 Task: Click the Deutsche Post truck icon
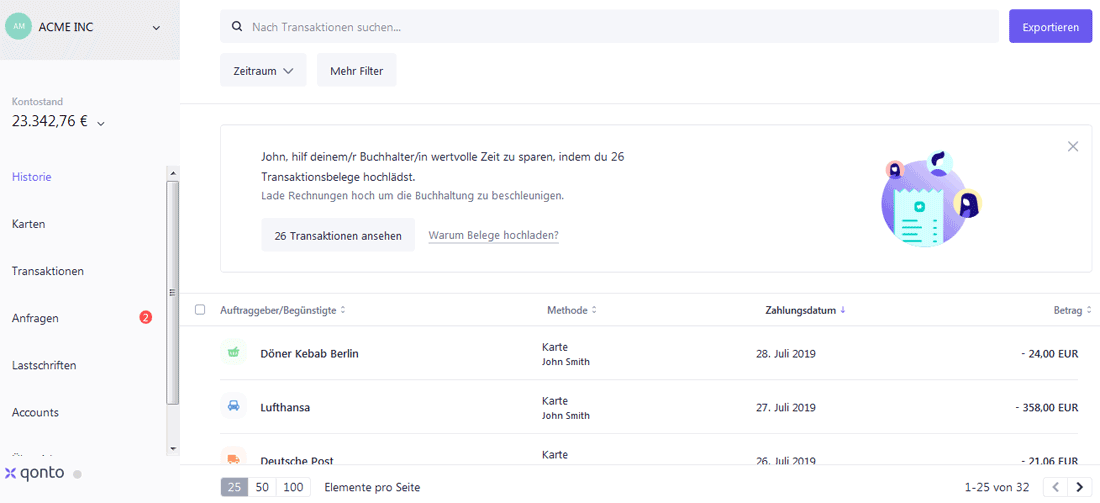tap(233, 459)
